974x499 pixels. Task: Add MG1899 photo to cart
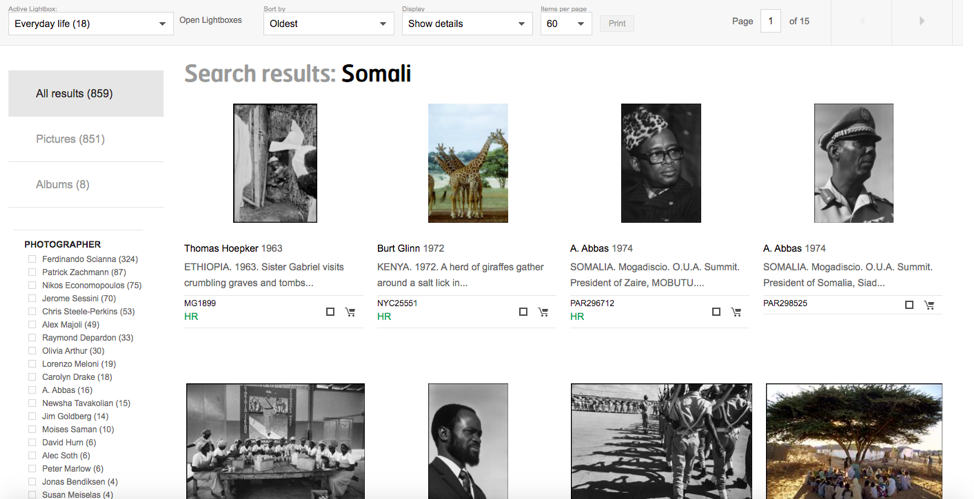click(x=350, y=312)
